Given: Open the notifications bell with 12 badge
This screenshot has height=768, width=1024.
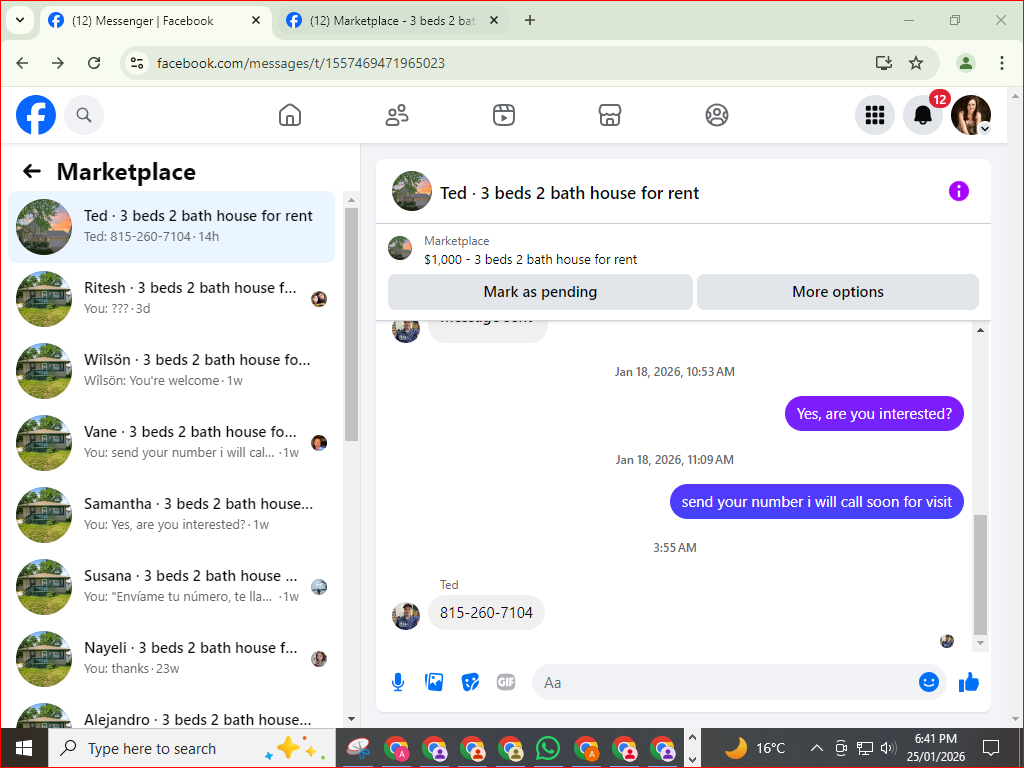Looking at the screenshot, I should 923,115.
